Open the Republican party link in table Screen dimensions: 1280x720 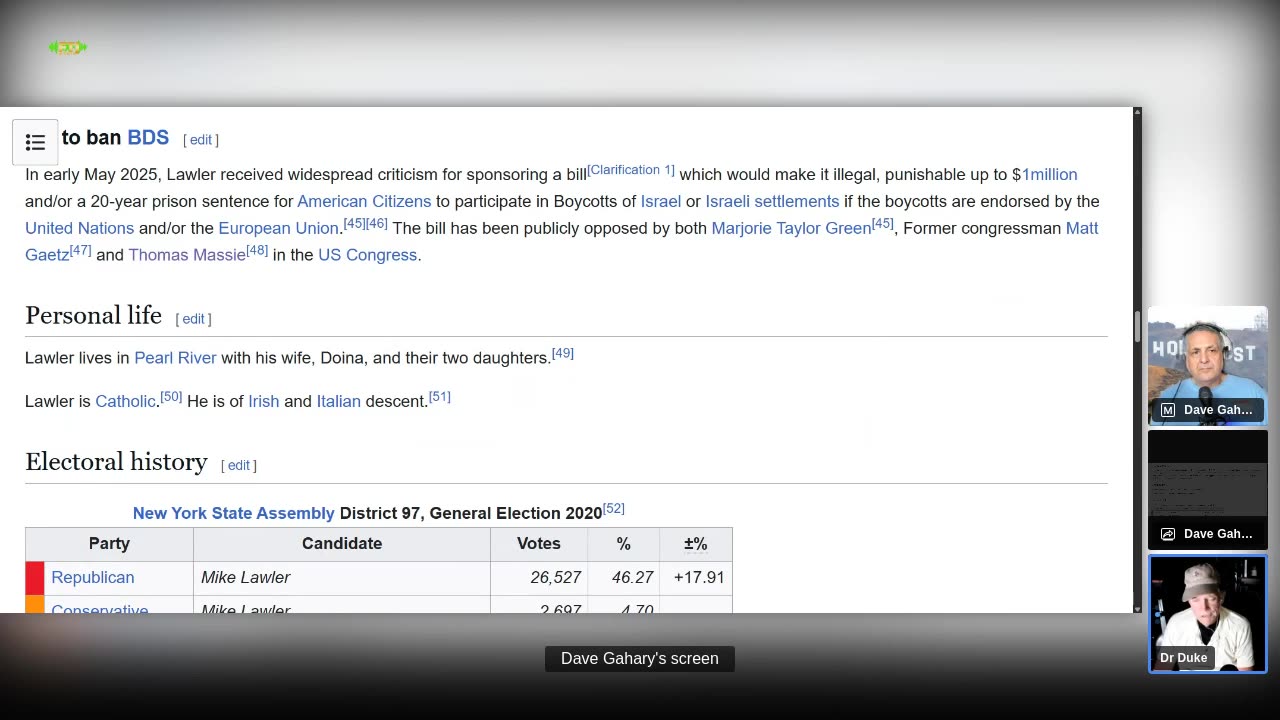click(92, 577)
